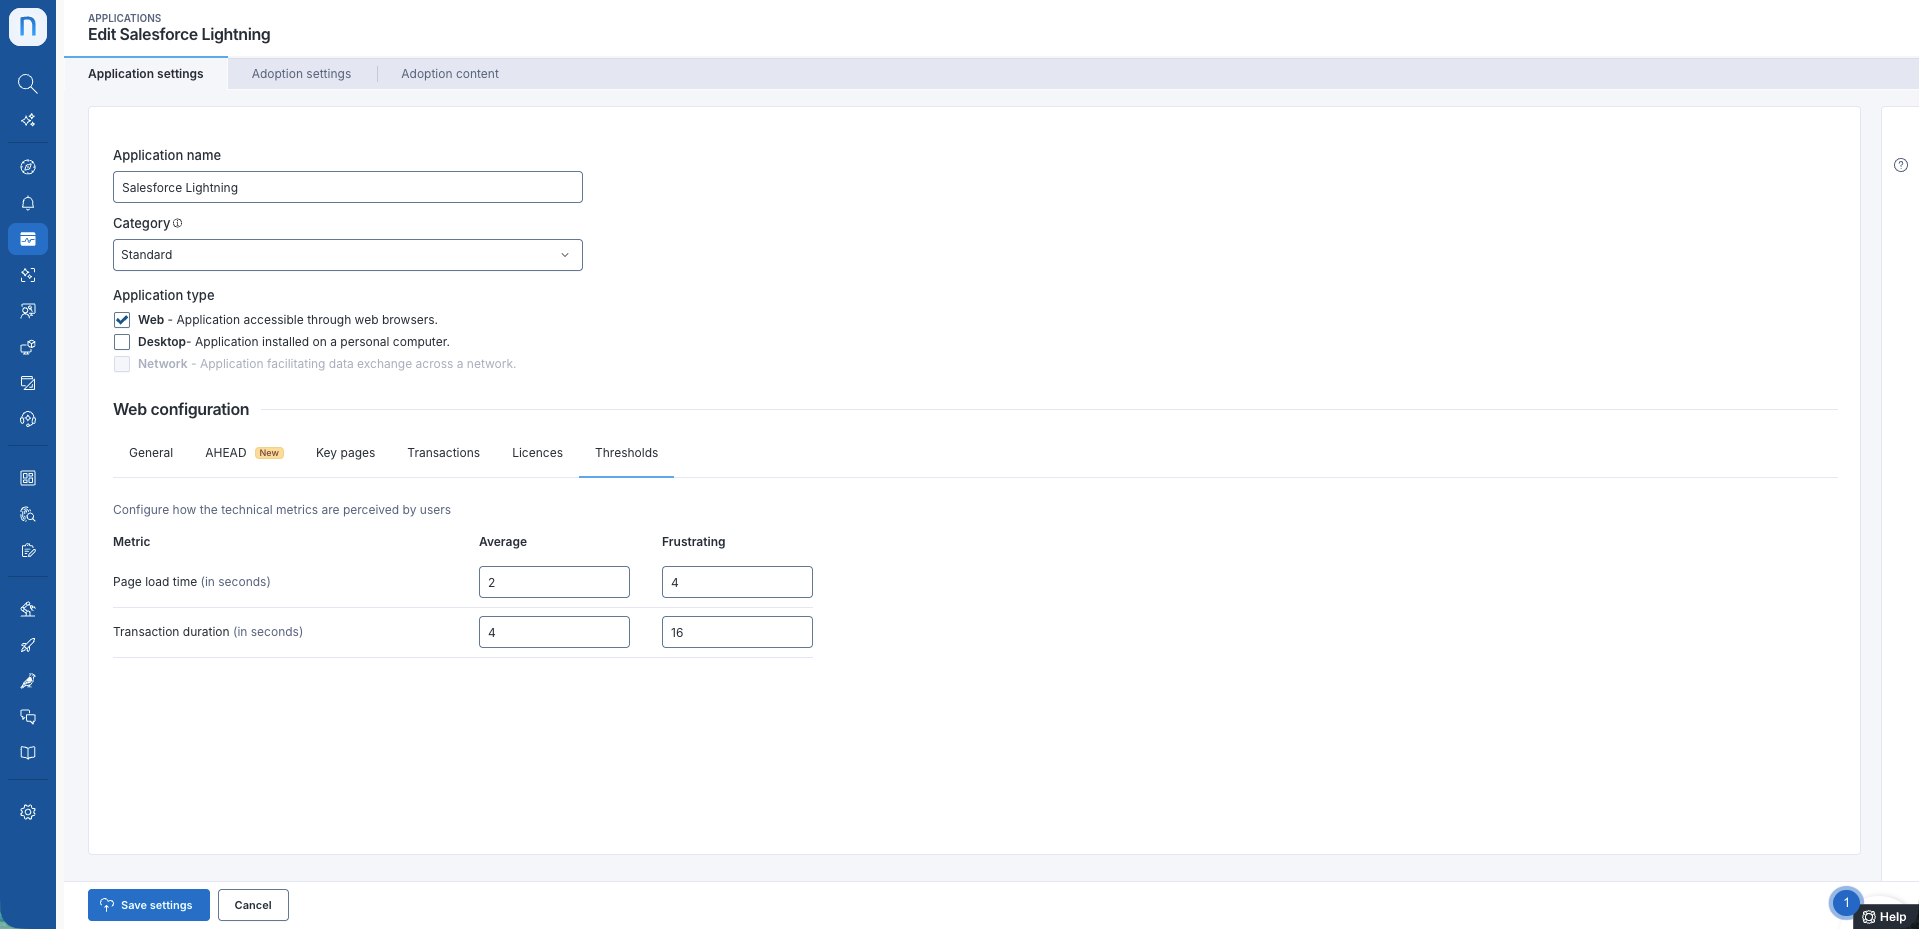Select the Thresholds tab
Screen dimensions: 1919x929
(x=626, y=453)
